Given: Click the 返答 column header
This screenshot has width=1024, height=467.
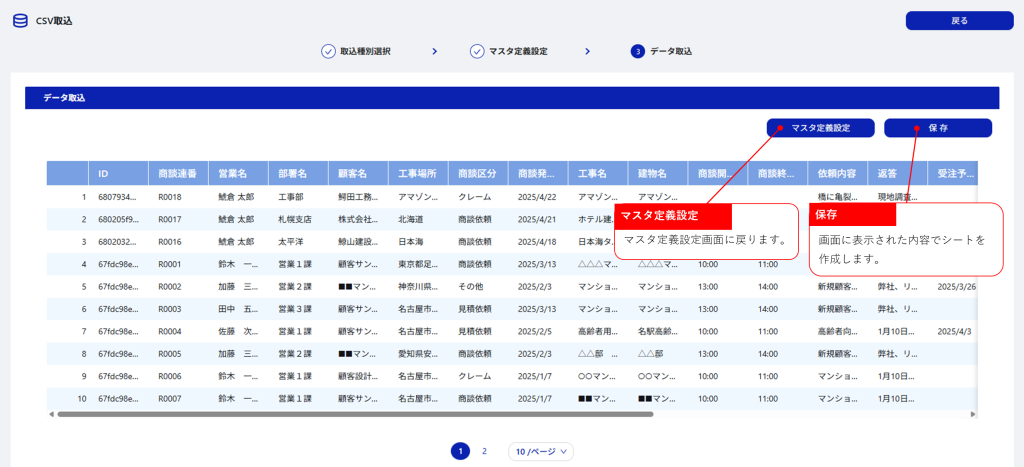Looking at the screenshot, I should 897,174.
